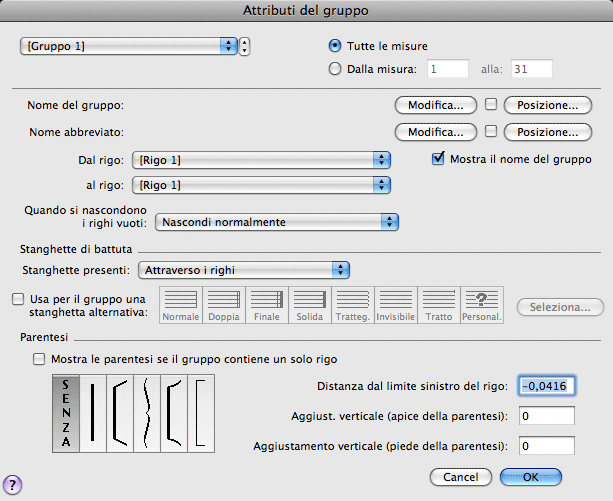Pick the curly brace bracket style
This screenshot has height=501, width=613.
pyautogui.click(x=148, y=414)
